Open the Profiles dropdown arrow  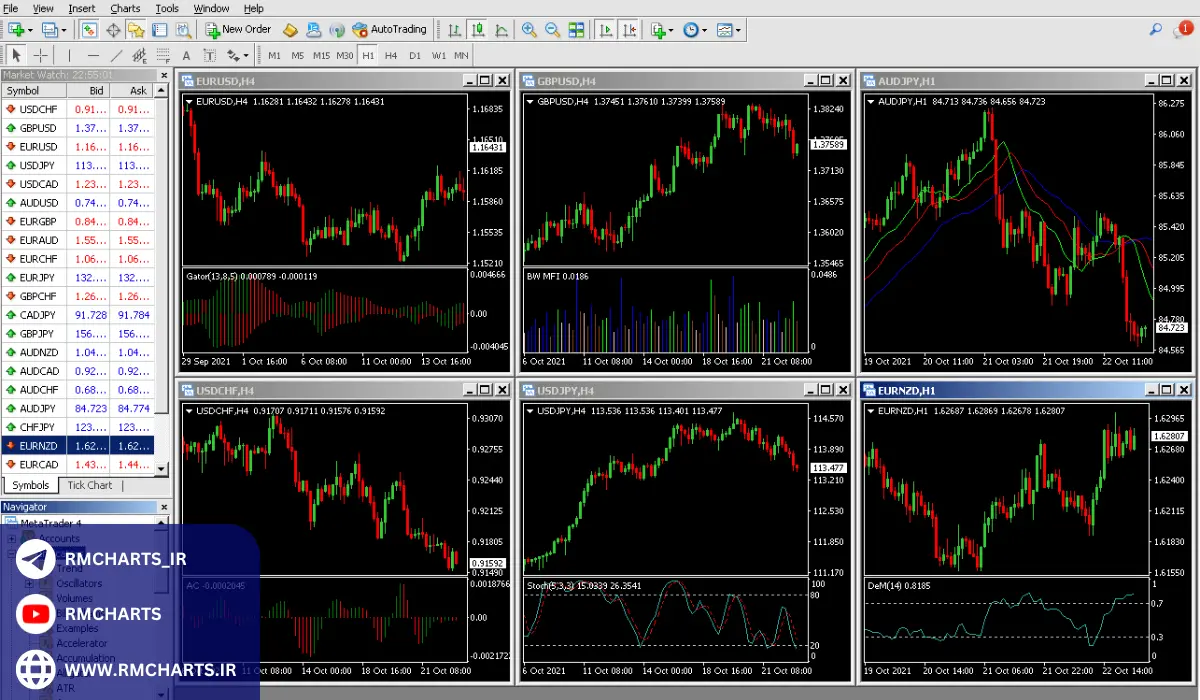click(62, 30)
